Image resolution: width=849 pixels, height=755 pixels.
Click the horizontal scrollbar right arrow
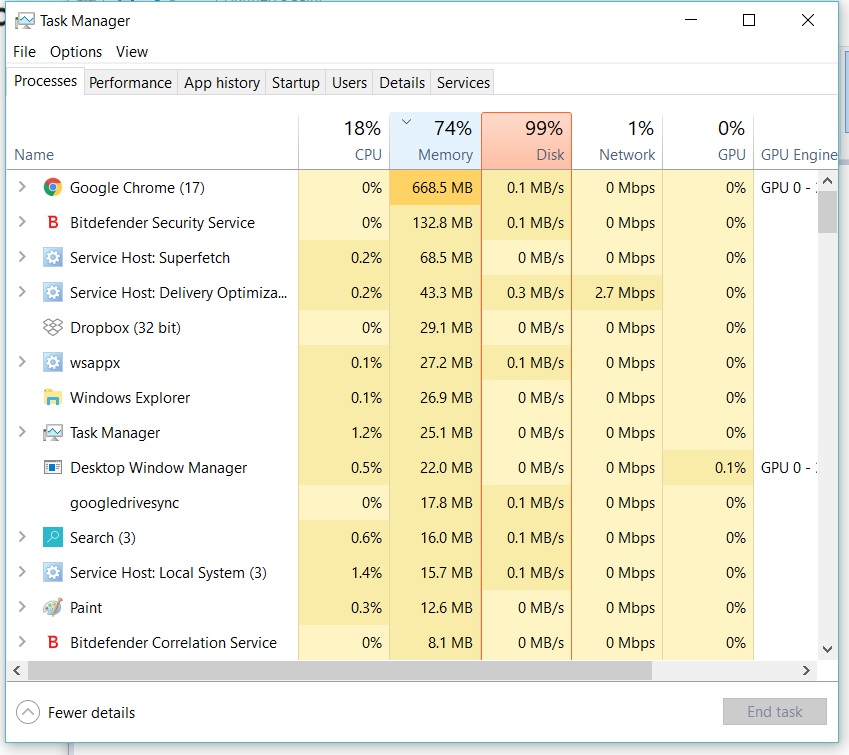[x=806, y=671]
